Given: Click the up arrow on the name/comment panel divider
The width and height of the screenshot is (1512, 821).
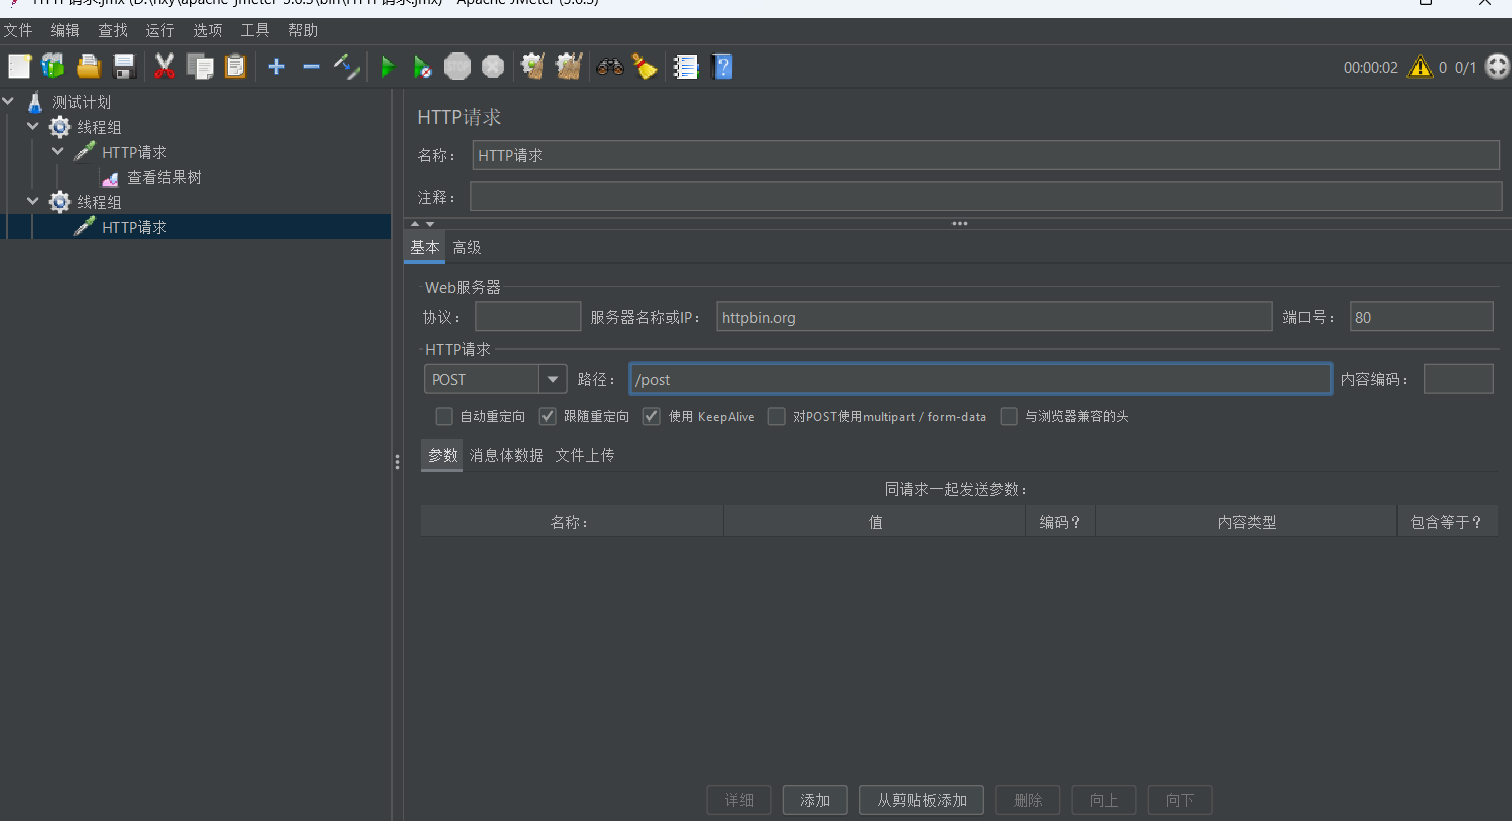Looking at the screenshot, I should click(415, 224).
